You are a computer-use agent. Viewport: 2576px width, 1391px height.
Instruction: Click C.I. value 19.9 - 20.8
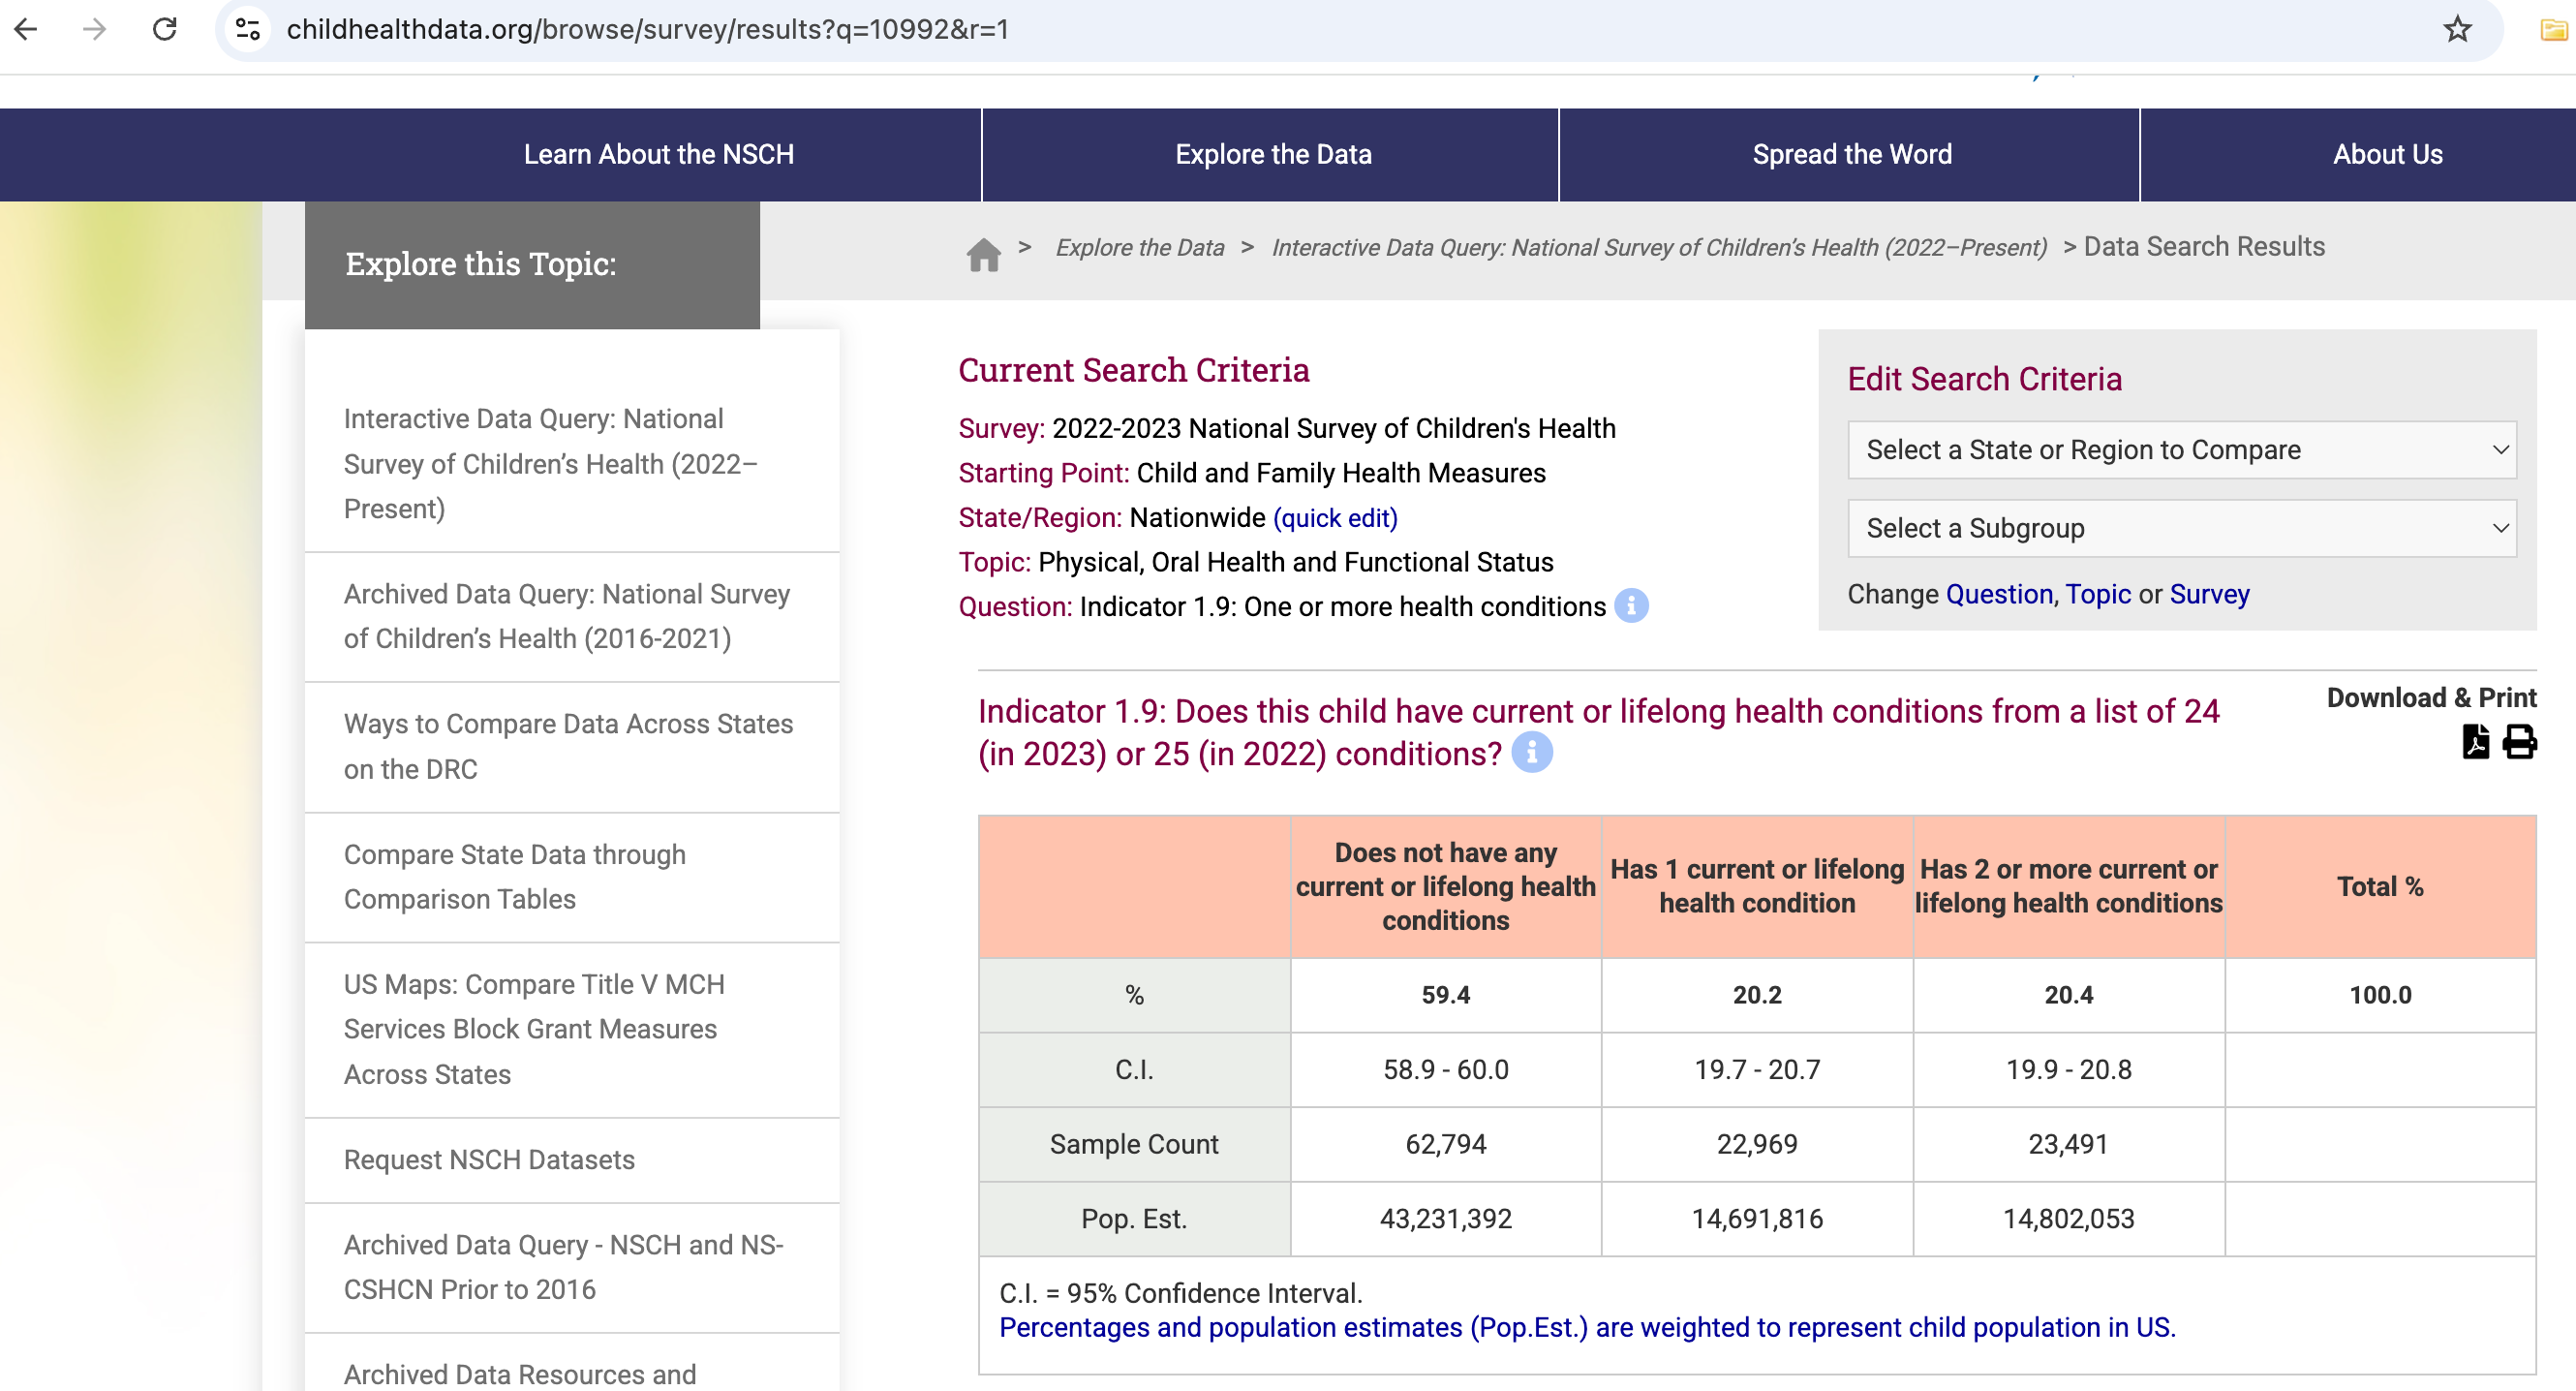pos(2068,1070)
